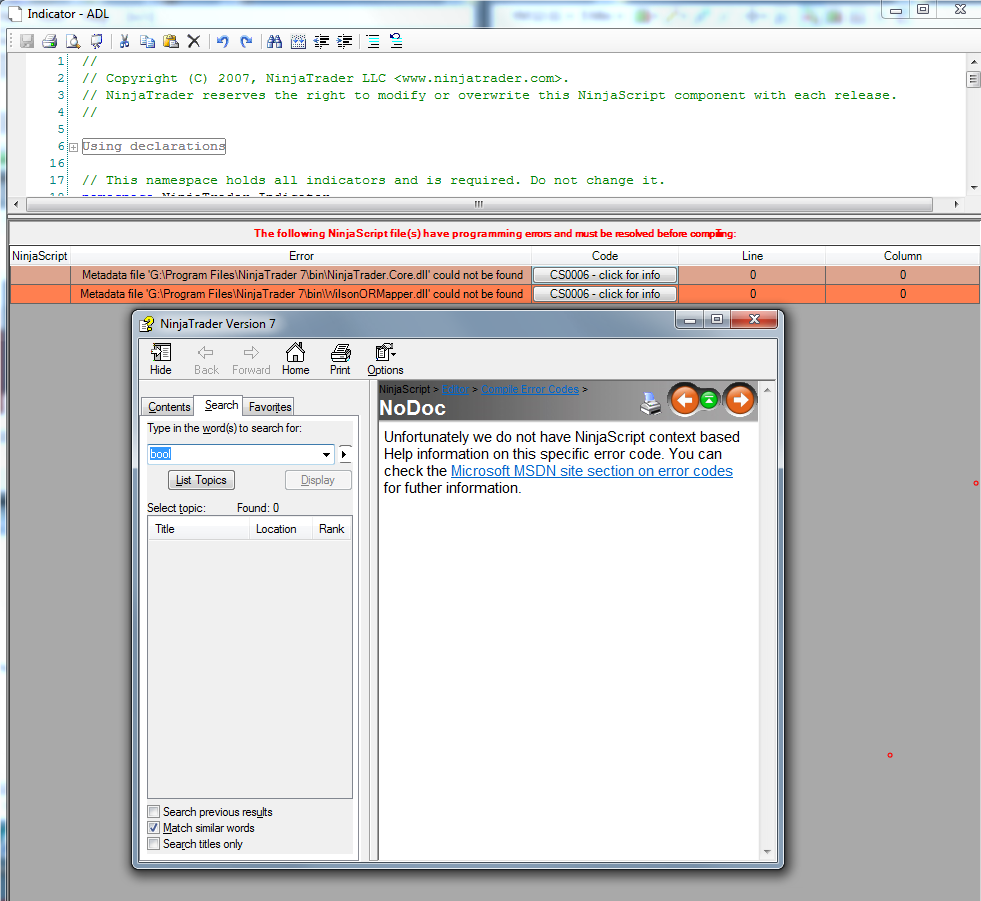Screen dimensions: 981x901
Task: Click Forward in the help toolbar
Action: click(x=251, y=359)
